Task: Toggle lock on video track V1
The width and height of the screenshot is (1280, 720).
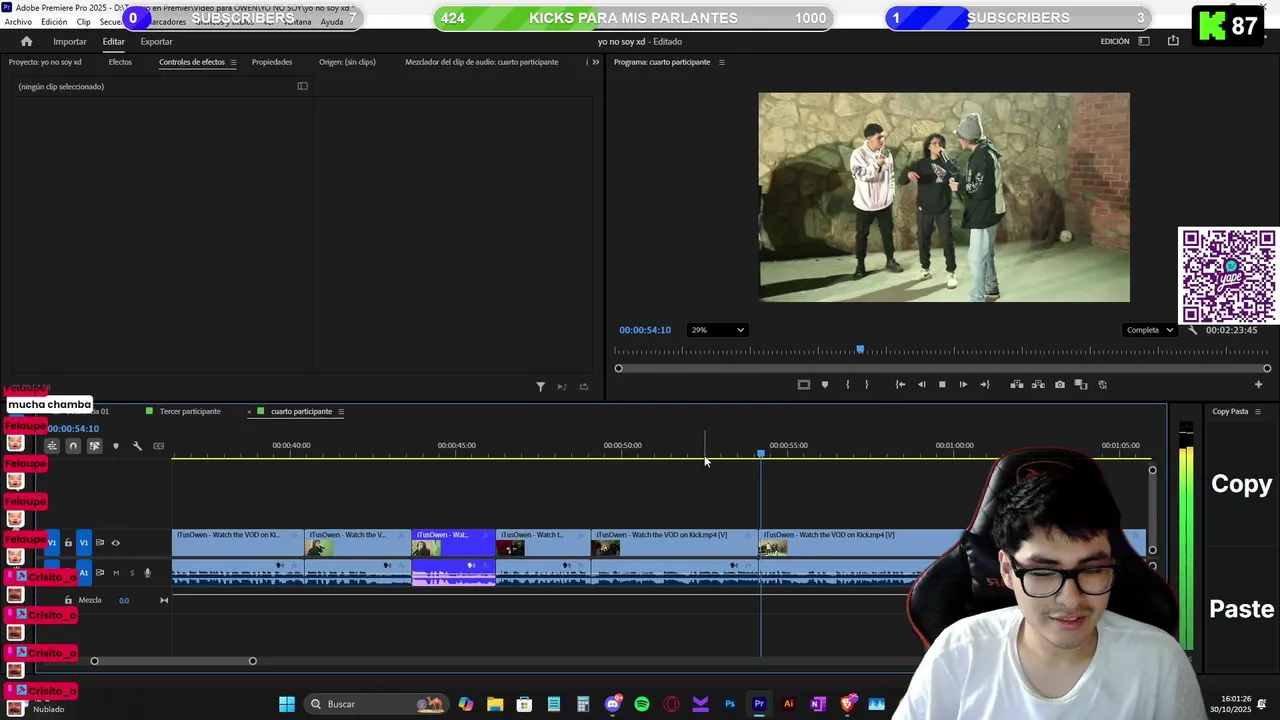Action: point(68,543)
